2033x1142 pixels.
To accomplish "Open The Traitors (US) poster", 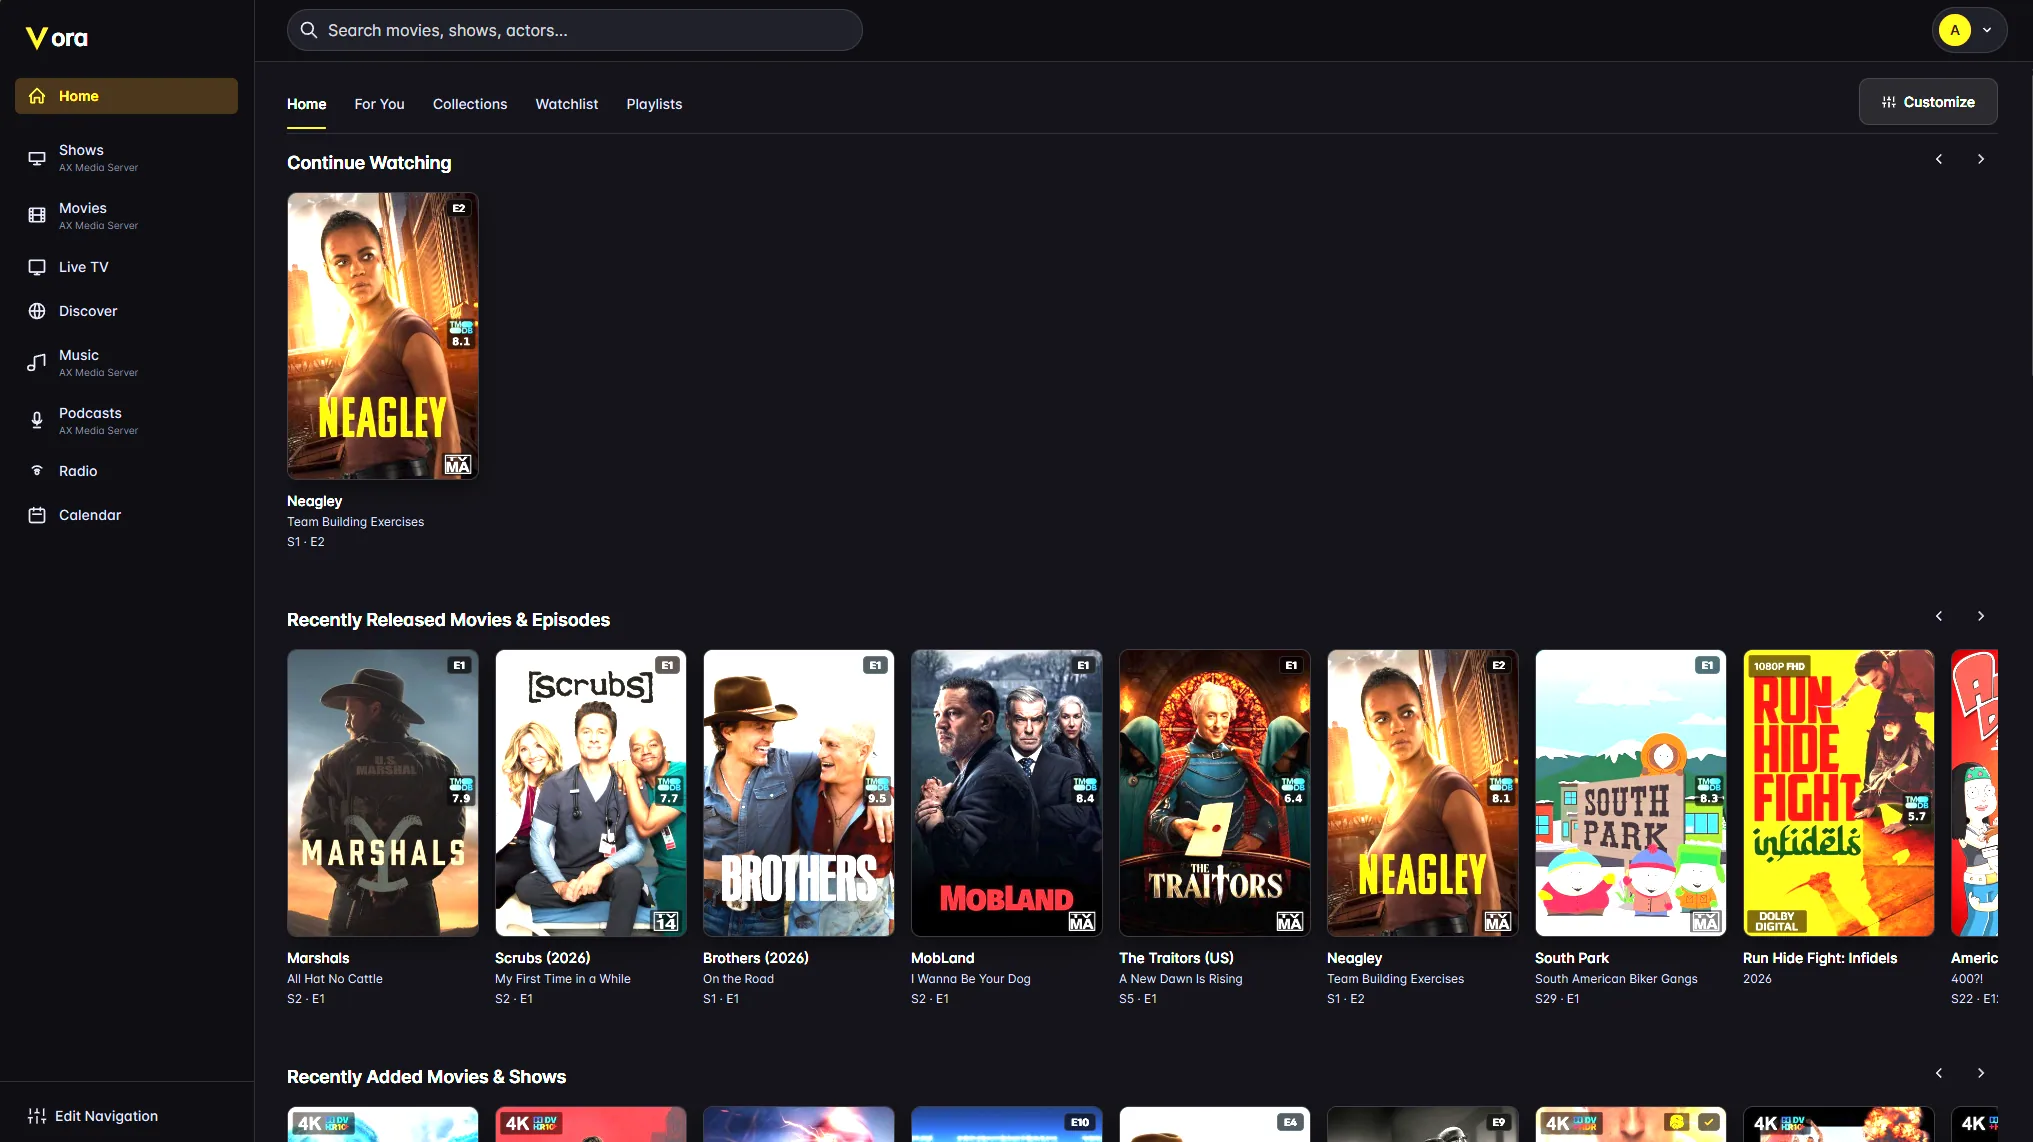I will (x=1215, y=793).
